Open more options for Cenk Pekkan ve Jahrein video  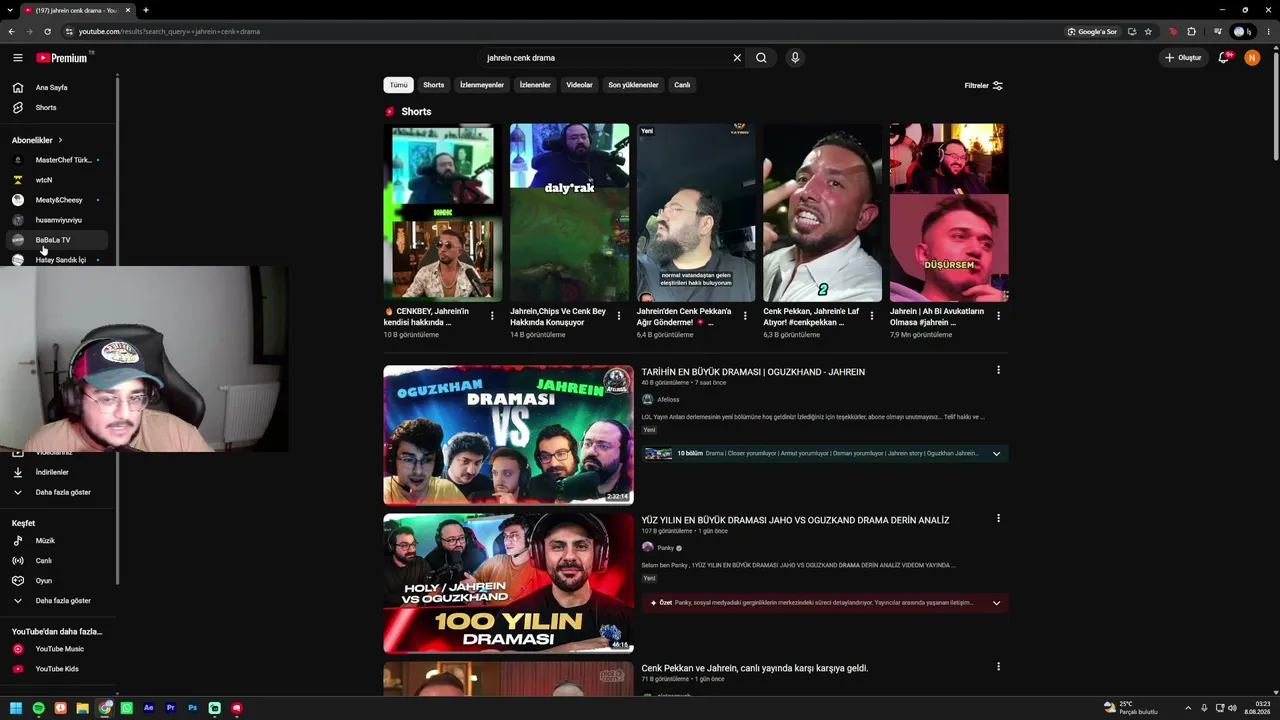[x=998, y=666]
